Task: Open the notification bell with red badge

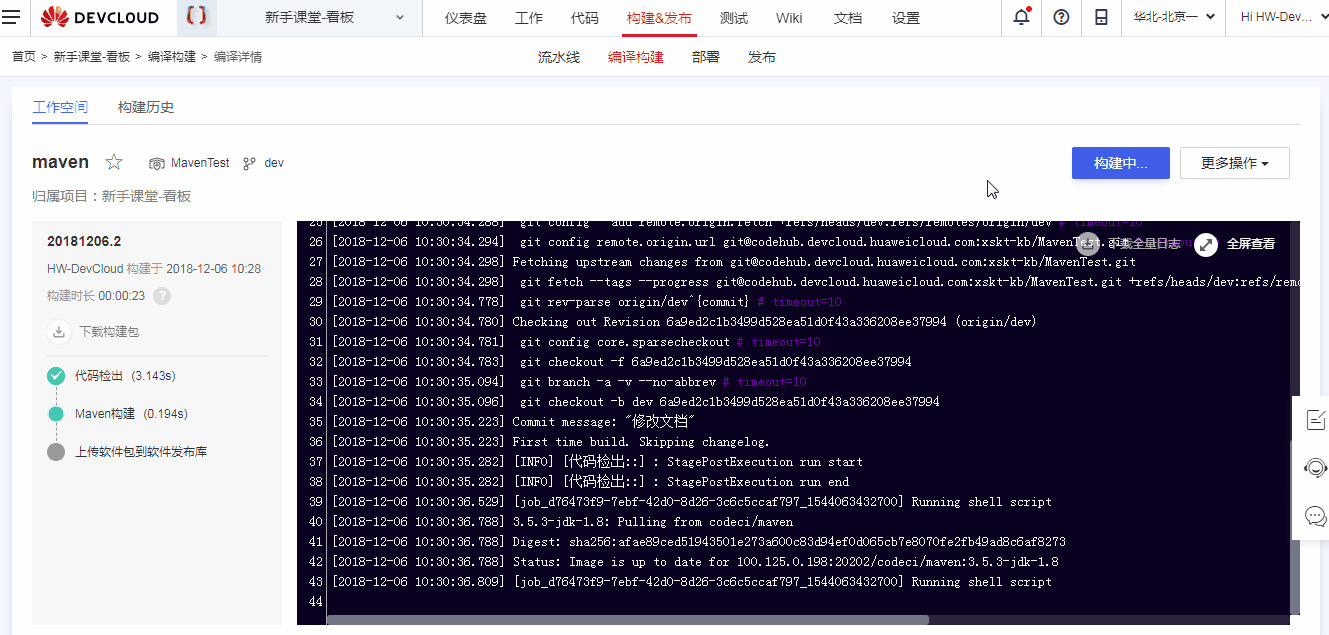Action: pyautogui.click(x=1019, y=17)
